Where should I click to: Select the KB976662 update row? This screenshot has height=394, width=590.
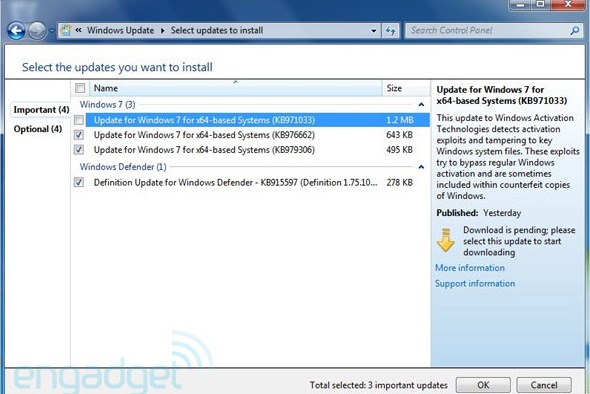pos(257,135)
